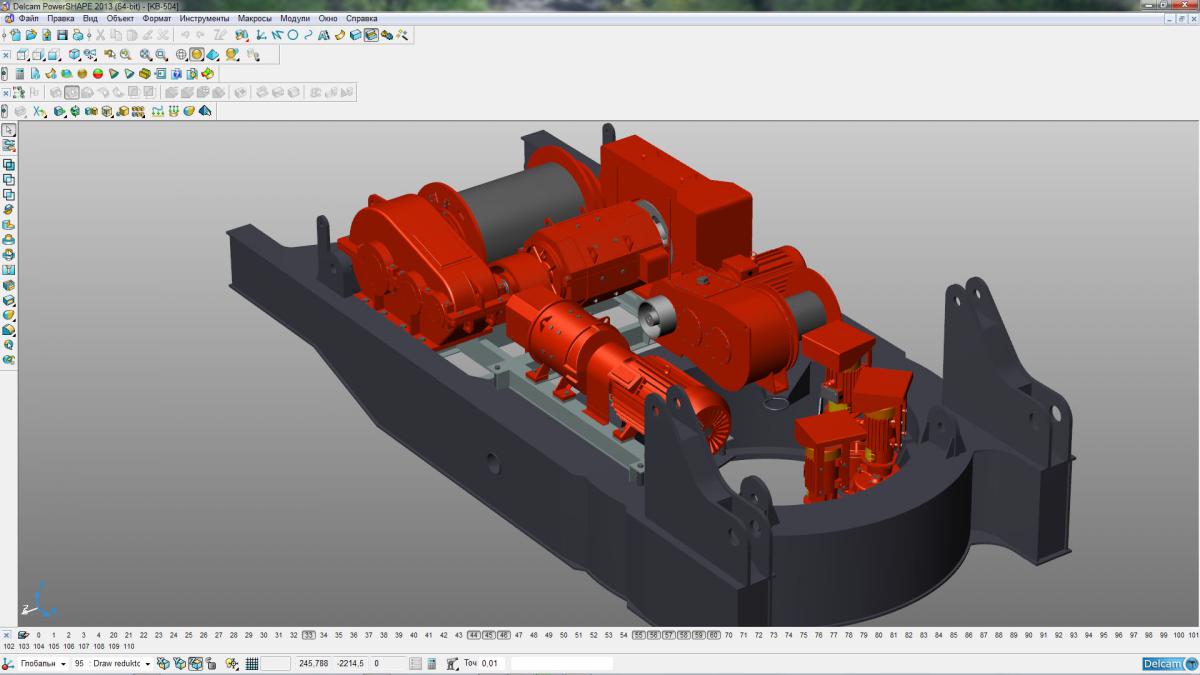Screen dimensions: 1200x675
Task: Open a model using the folder icon
Action: coord(31,34)
